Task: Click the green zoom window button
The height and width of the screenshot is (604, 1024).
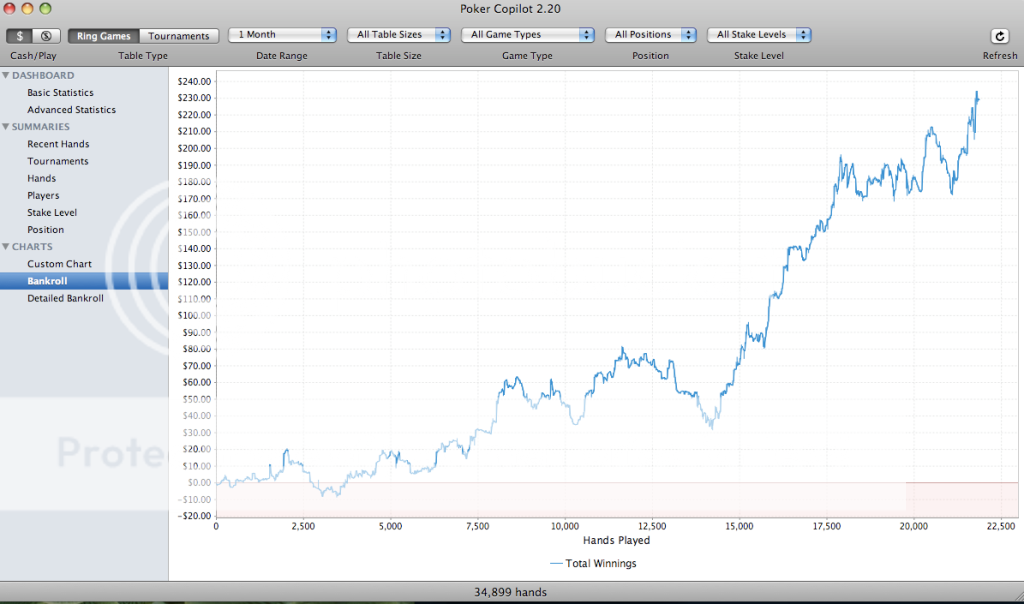Action: (x=45, y=8)
